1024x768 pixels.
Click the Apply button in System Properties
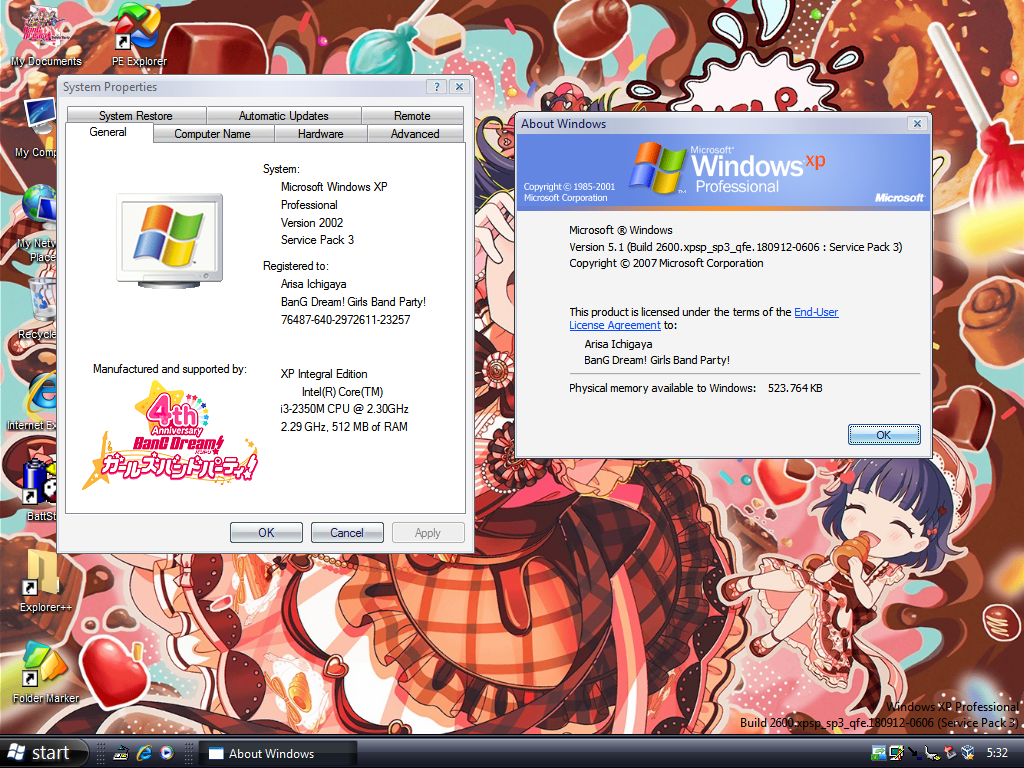click(x=428, y=533)
